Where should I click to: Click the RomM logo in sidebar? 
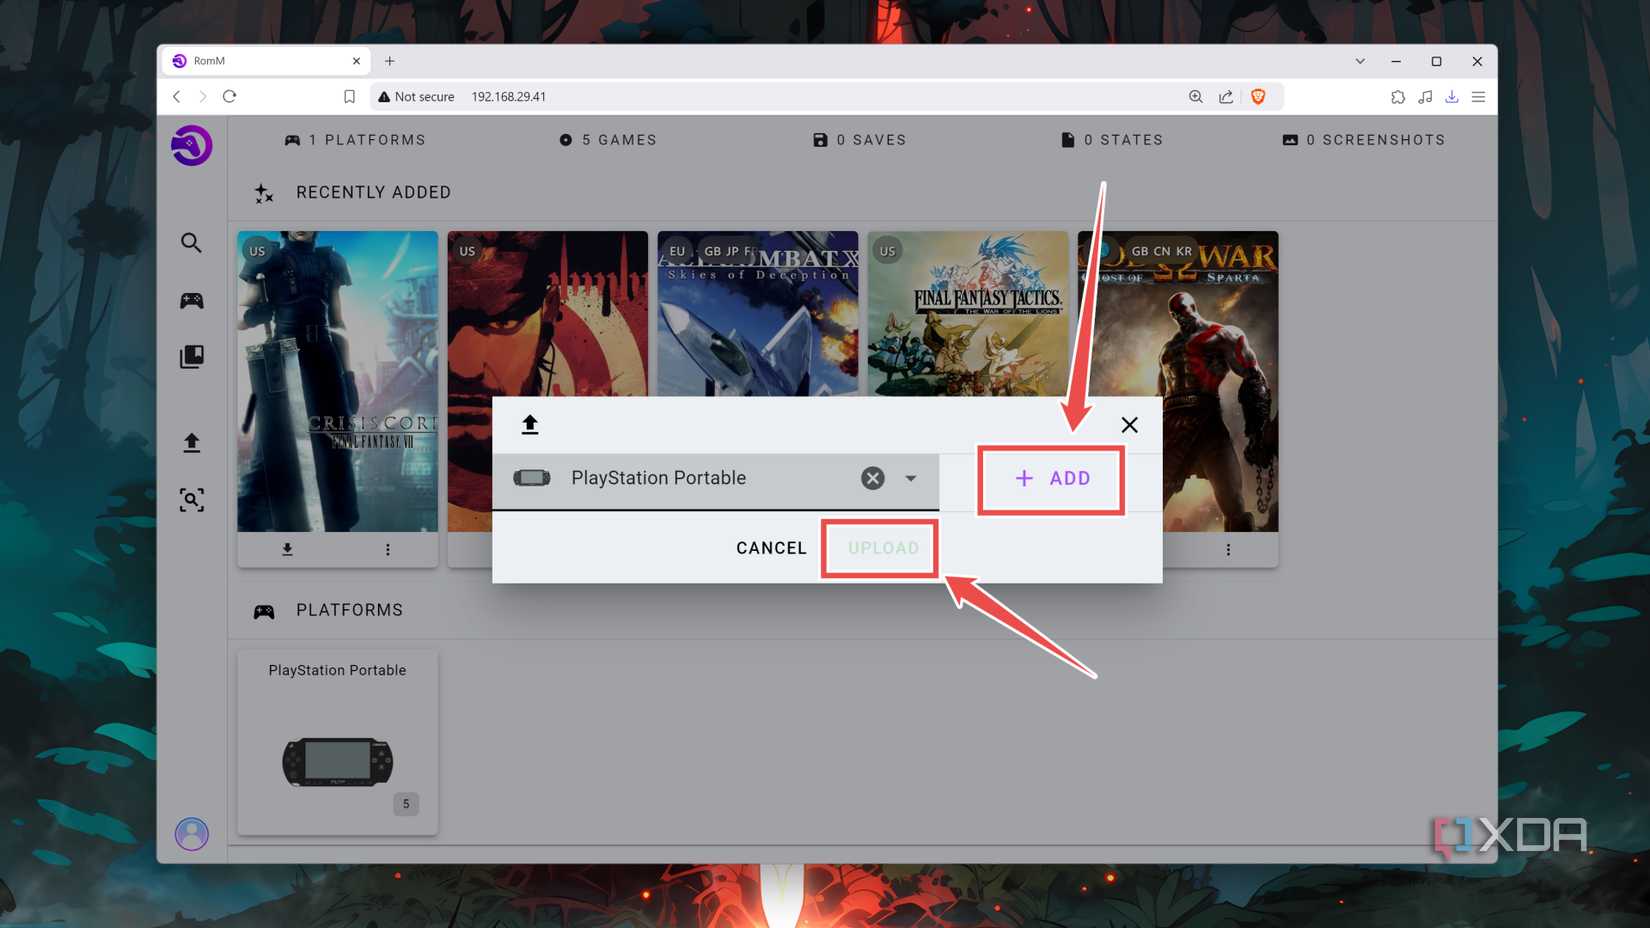coord(191,146)
